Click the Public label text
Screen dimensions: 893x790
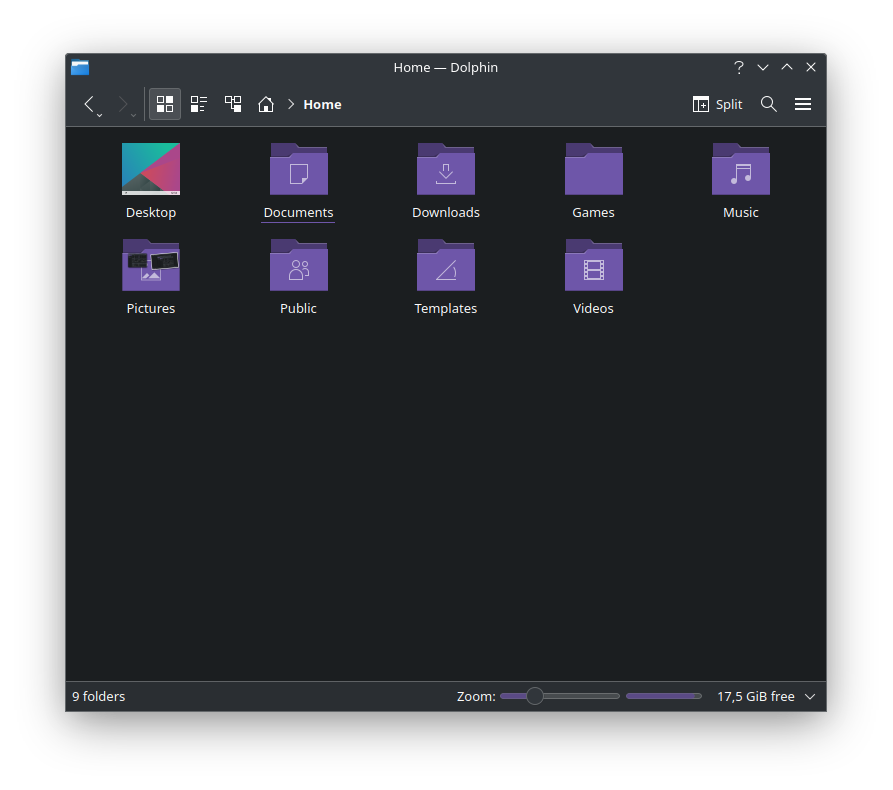point(298,308)
